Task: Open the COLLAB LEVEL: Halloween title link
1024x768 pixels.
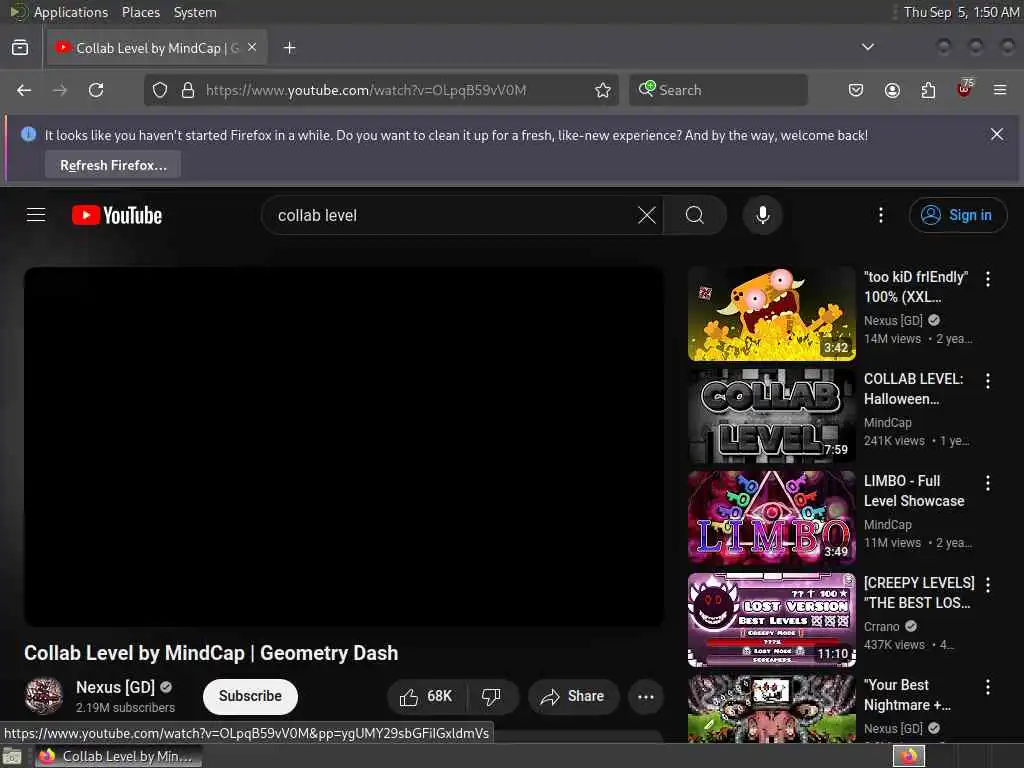Action: click(914, 389)
